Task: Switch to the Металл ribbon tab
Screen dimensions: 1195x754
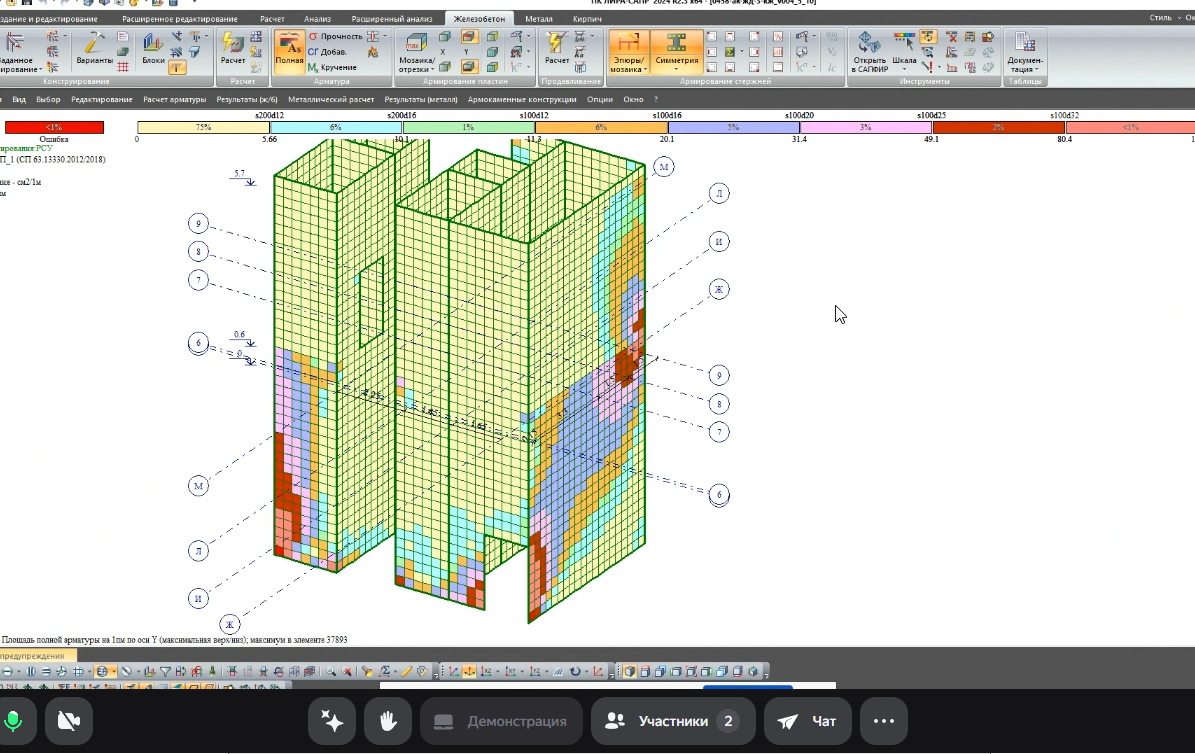Action: pos(538,19)
